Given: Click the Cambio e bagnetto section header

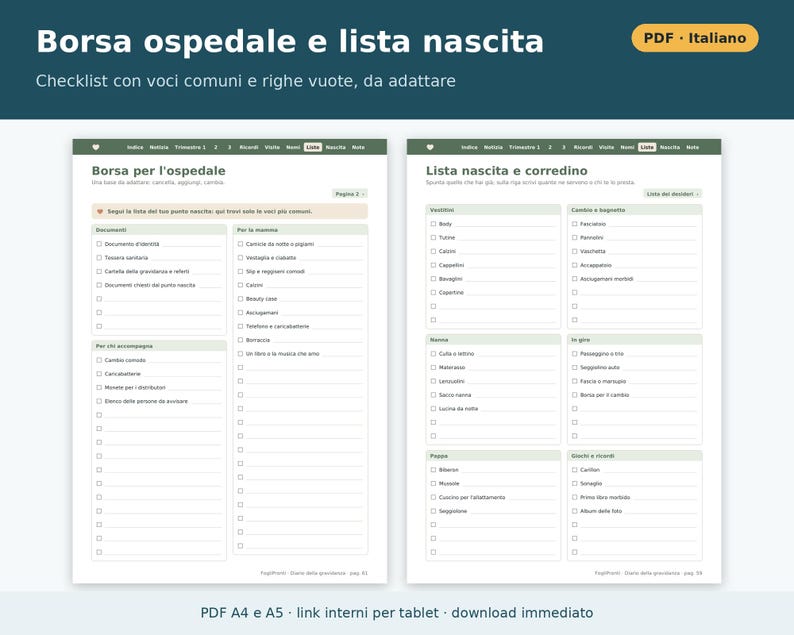Looking at the screenshot, I should [634, 210].
